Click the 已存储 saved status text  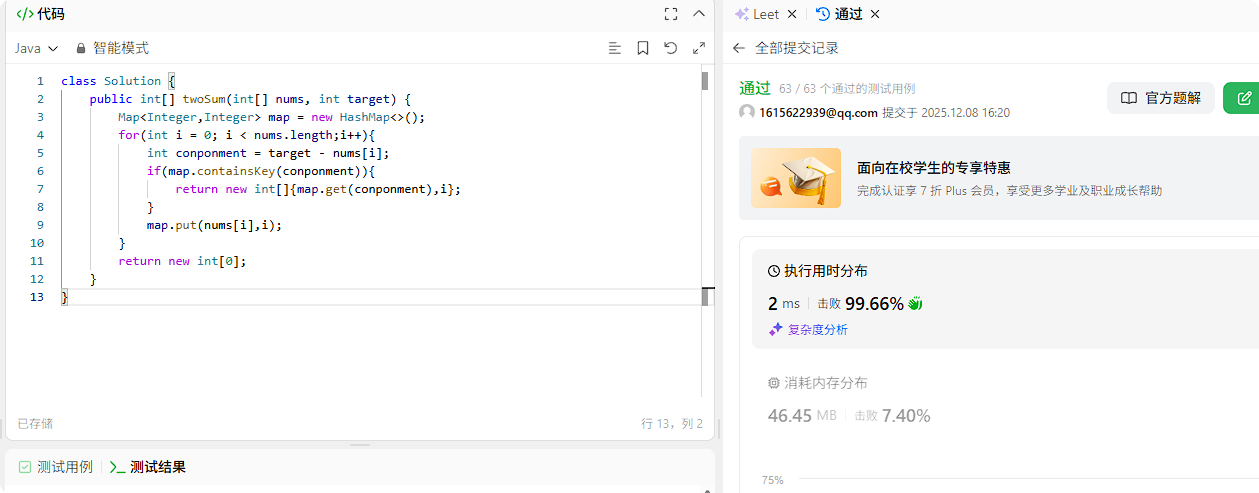pos(35,424)
